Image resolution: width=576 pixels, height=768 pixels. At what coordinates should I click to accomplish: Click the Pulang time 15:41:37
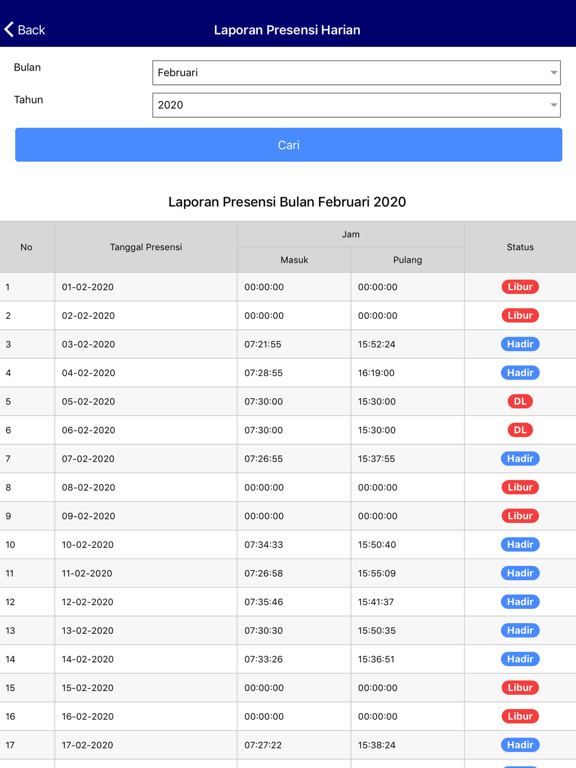(x=376, y=602)
